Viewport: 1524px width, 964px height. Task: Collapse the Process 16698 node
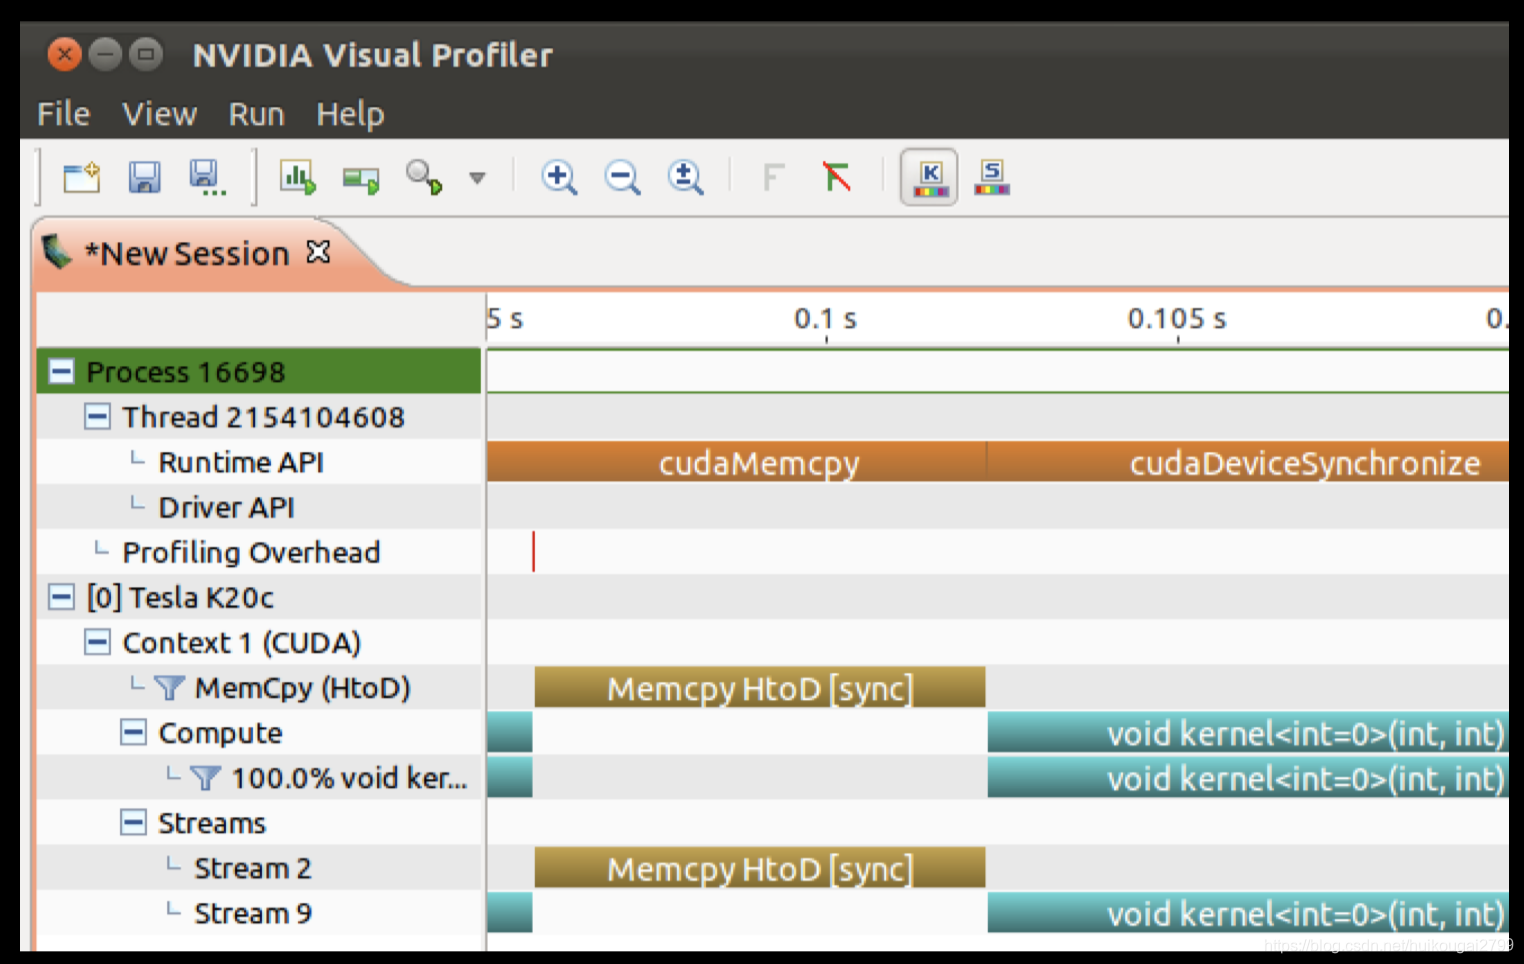(x=61, y=372)
